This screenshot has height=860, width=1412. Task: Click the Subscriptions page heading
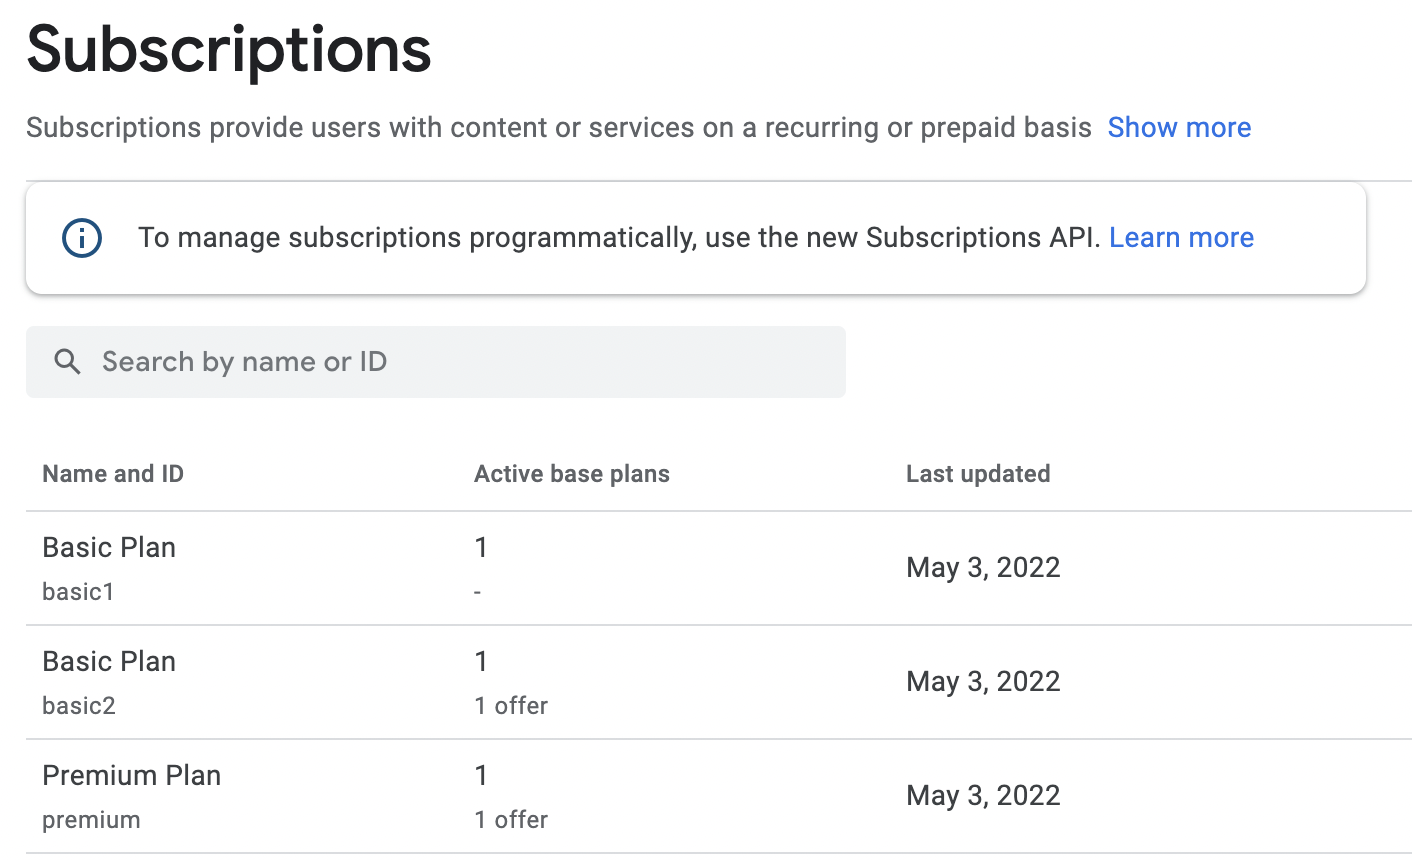(229, 50)
